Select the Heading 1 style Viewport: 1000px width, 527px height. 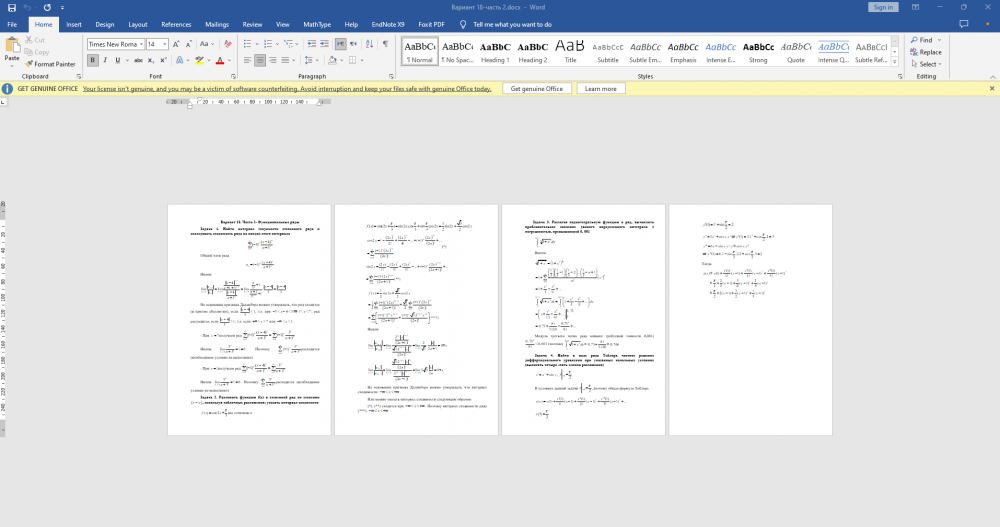[495, 52]
